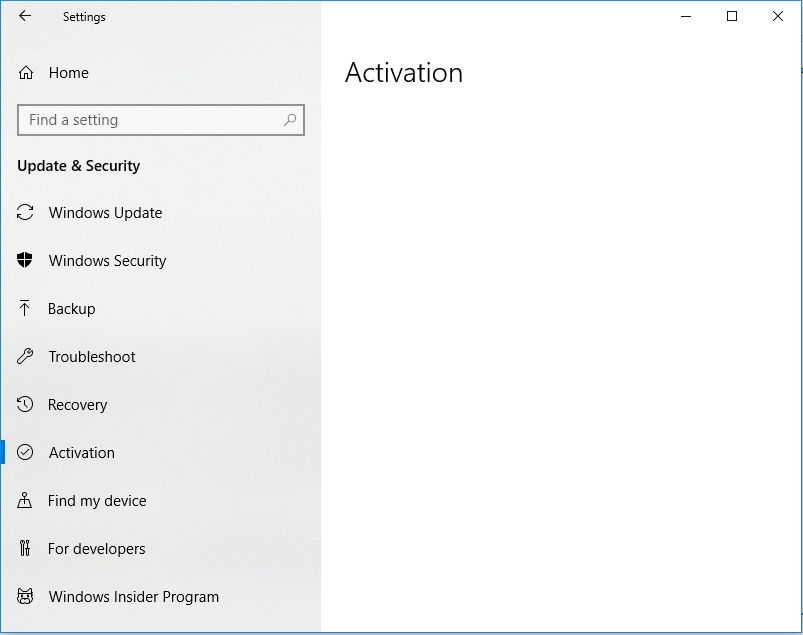
Task: Minimize the Settings window
Action: point(686,16)
